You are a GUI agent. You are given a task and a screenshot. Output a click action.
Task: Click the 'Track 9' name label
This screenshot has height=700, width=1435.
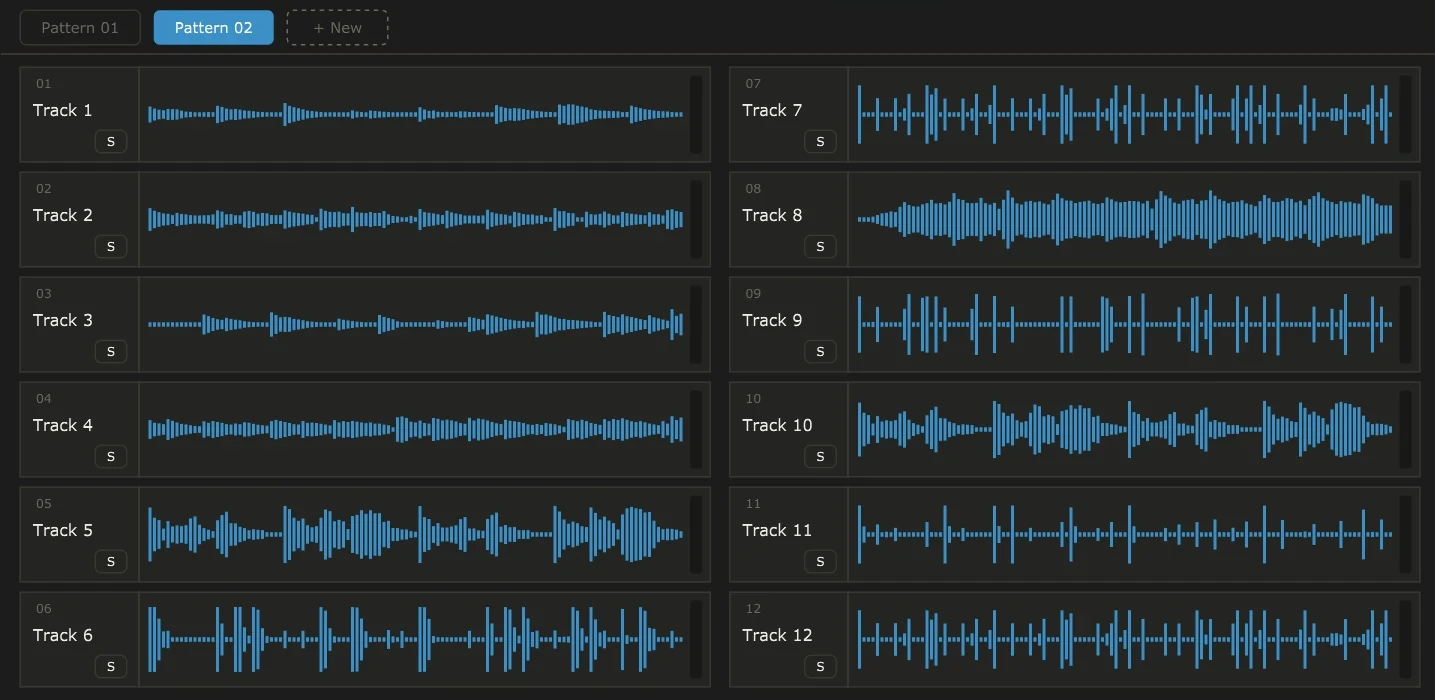coord(772,320)
